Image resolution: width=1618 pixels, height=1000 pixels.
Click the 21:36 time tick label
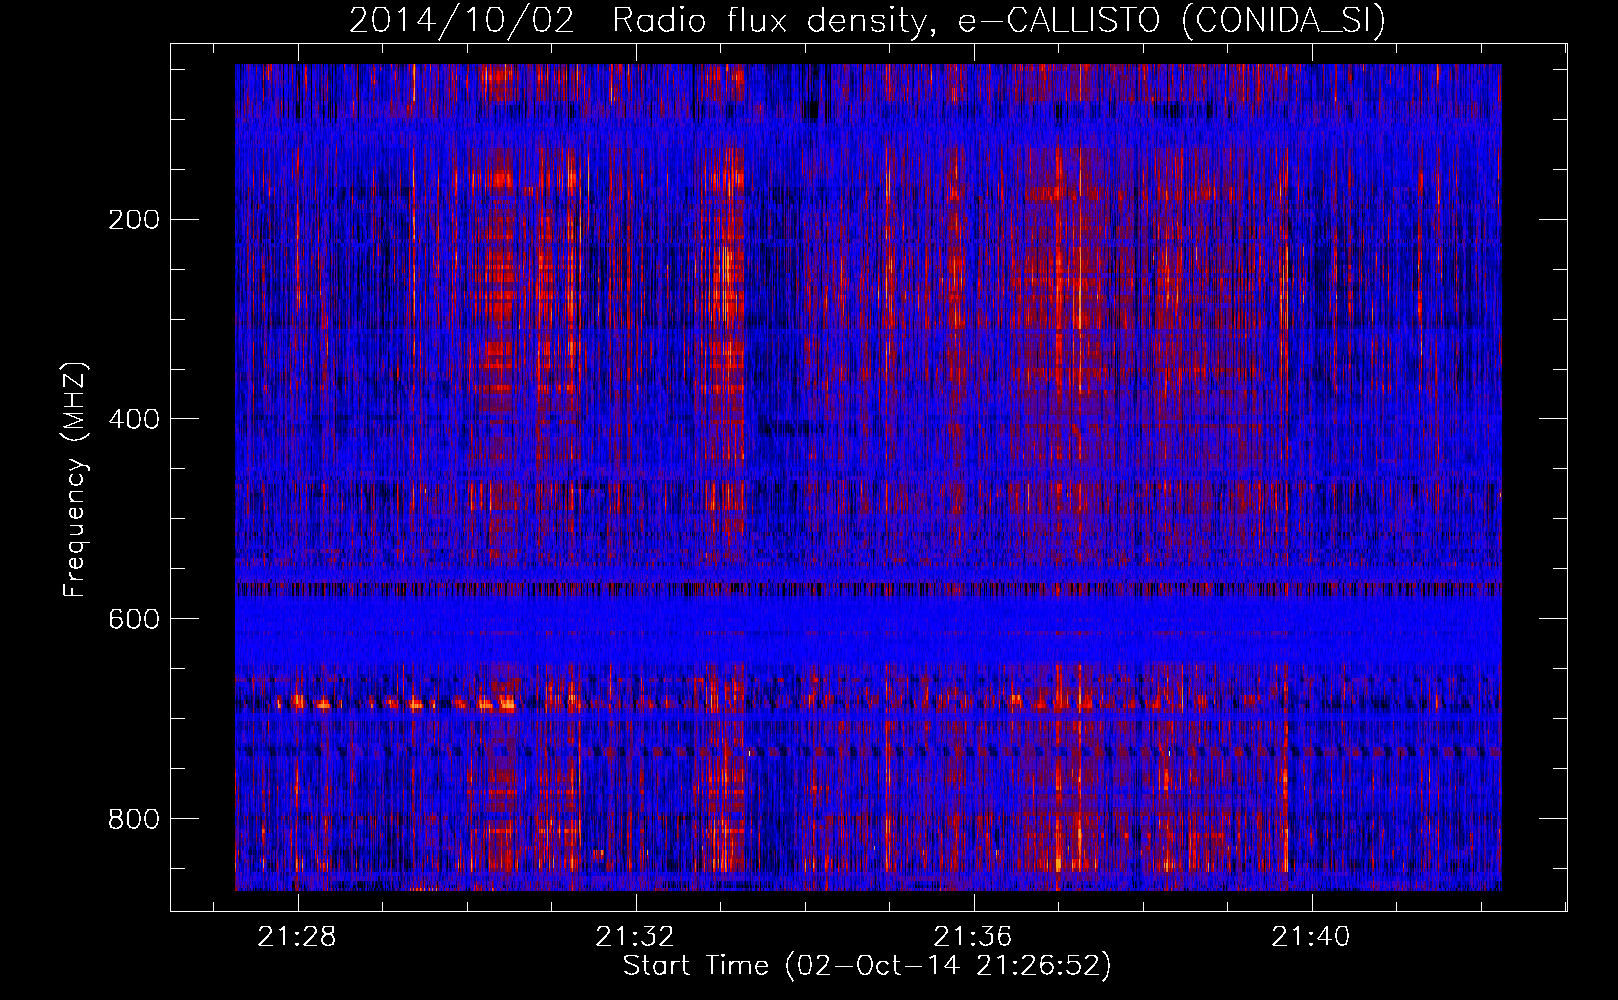click(x=973, y=937)
